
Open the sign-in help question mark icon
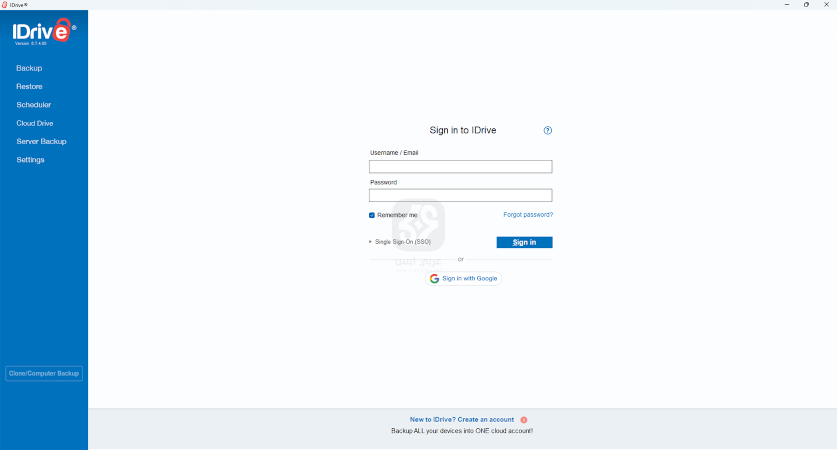pos(548,130)
